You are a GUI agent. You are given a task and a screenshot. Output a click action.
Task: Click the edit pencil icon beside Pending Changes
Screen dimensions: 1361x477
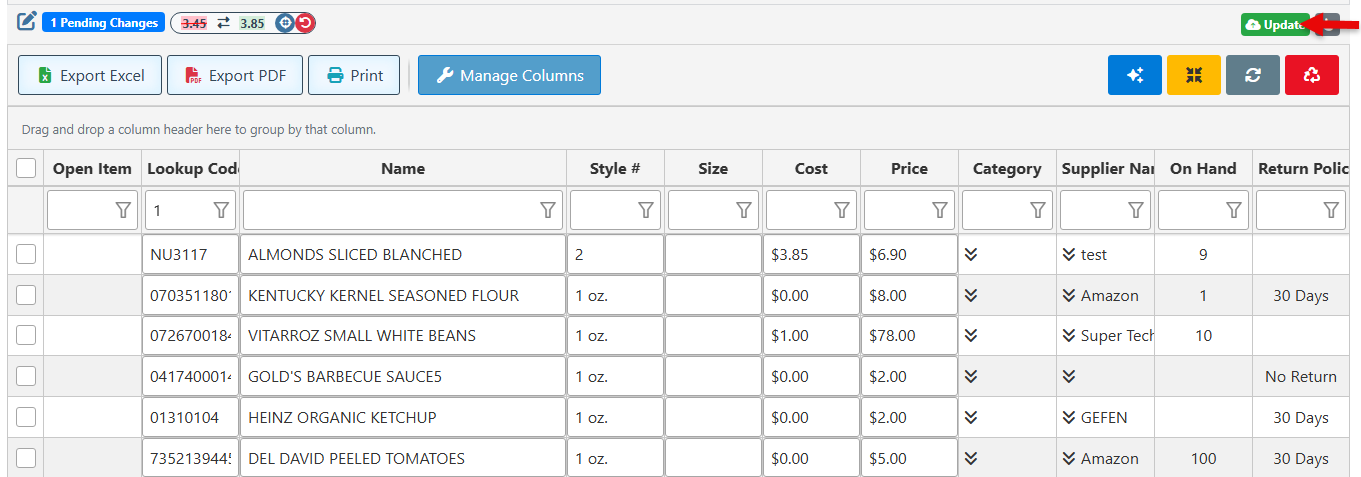coord(27,21)
